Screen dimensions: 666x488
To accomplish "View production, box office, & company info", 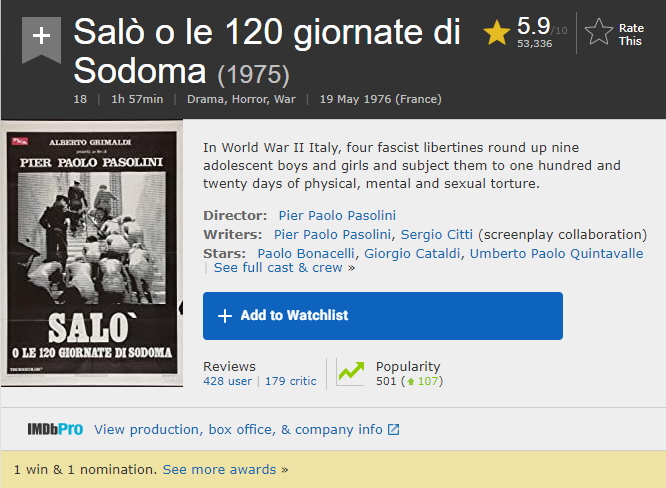I will pos(238,429).
